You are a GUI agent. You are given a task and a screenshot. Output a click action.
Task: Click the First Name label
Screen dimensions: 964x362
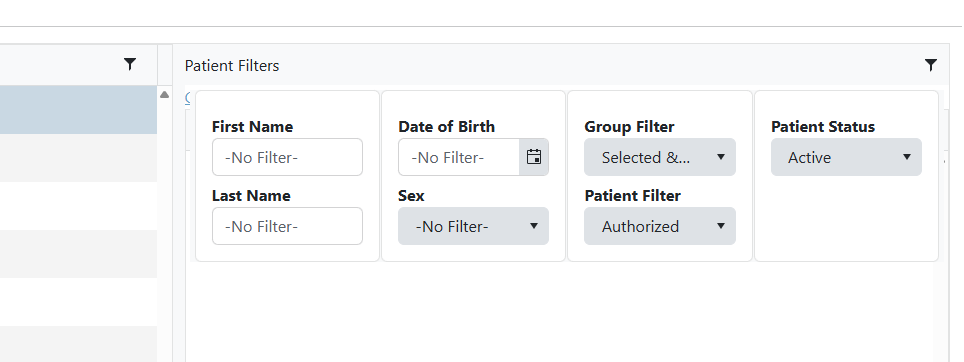click(252, 127)
